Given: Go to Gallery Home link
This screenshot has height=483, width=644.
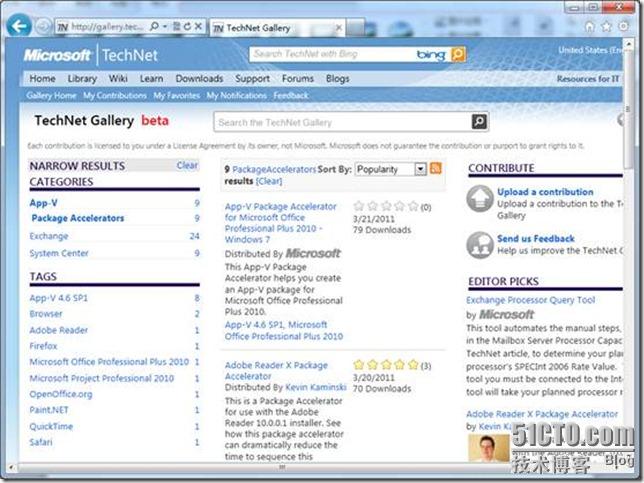Looking at the screenshot, I should [51, 96].
